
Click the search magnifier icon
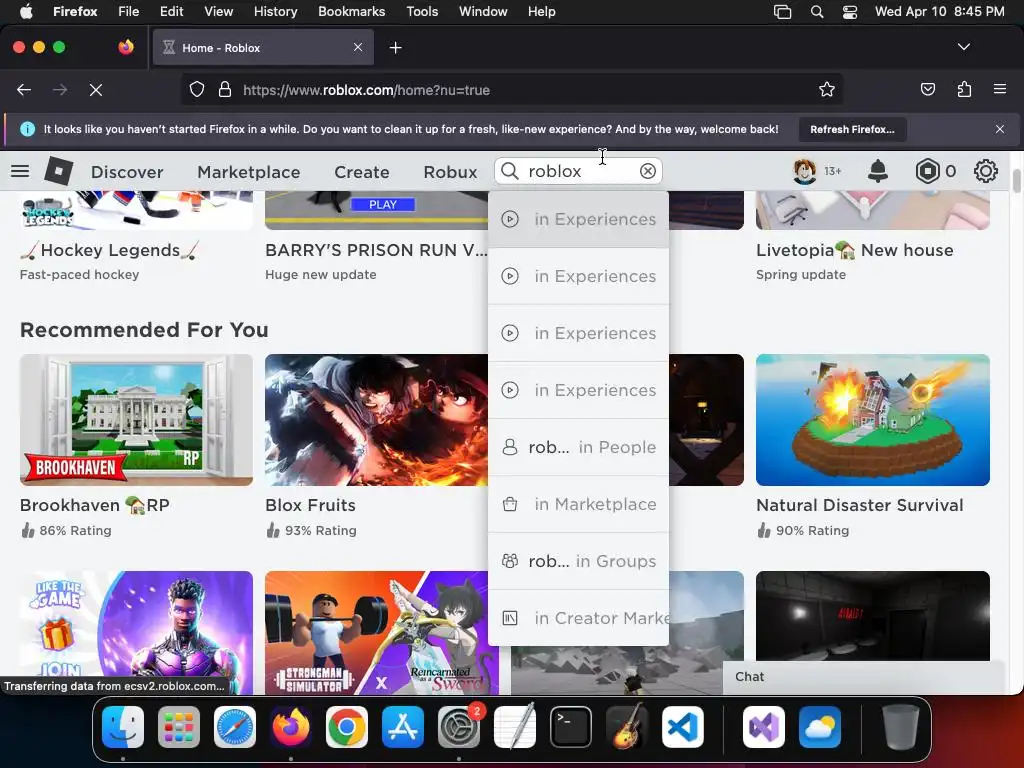tap(509, 171)
